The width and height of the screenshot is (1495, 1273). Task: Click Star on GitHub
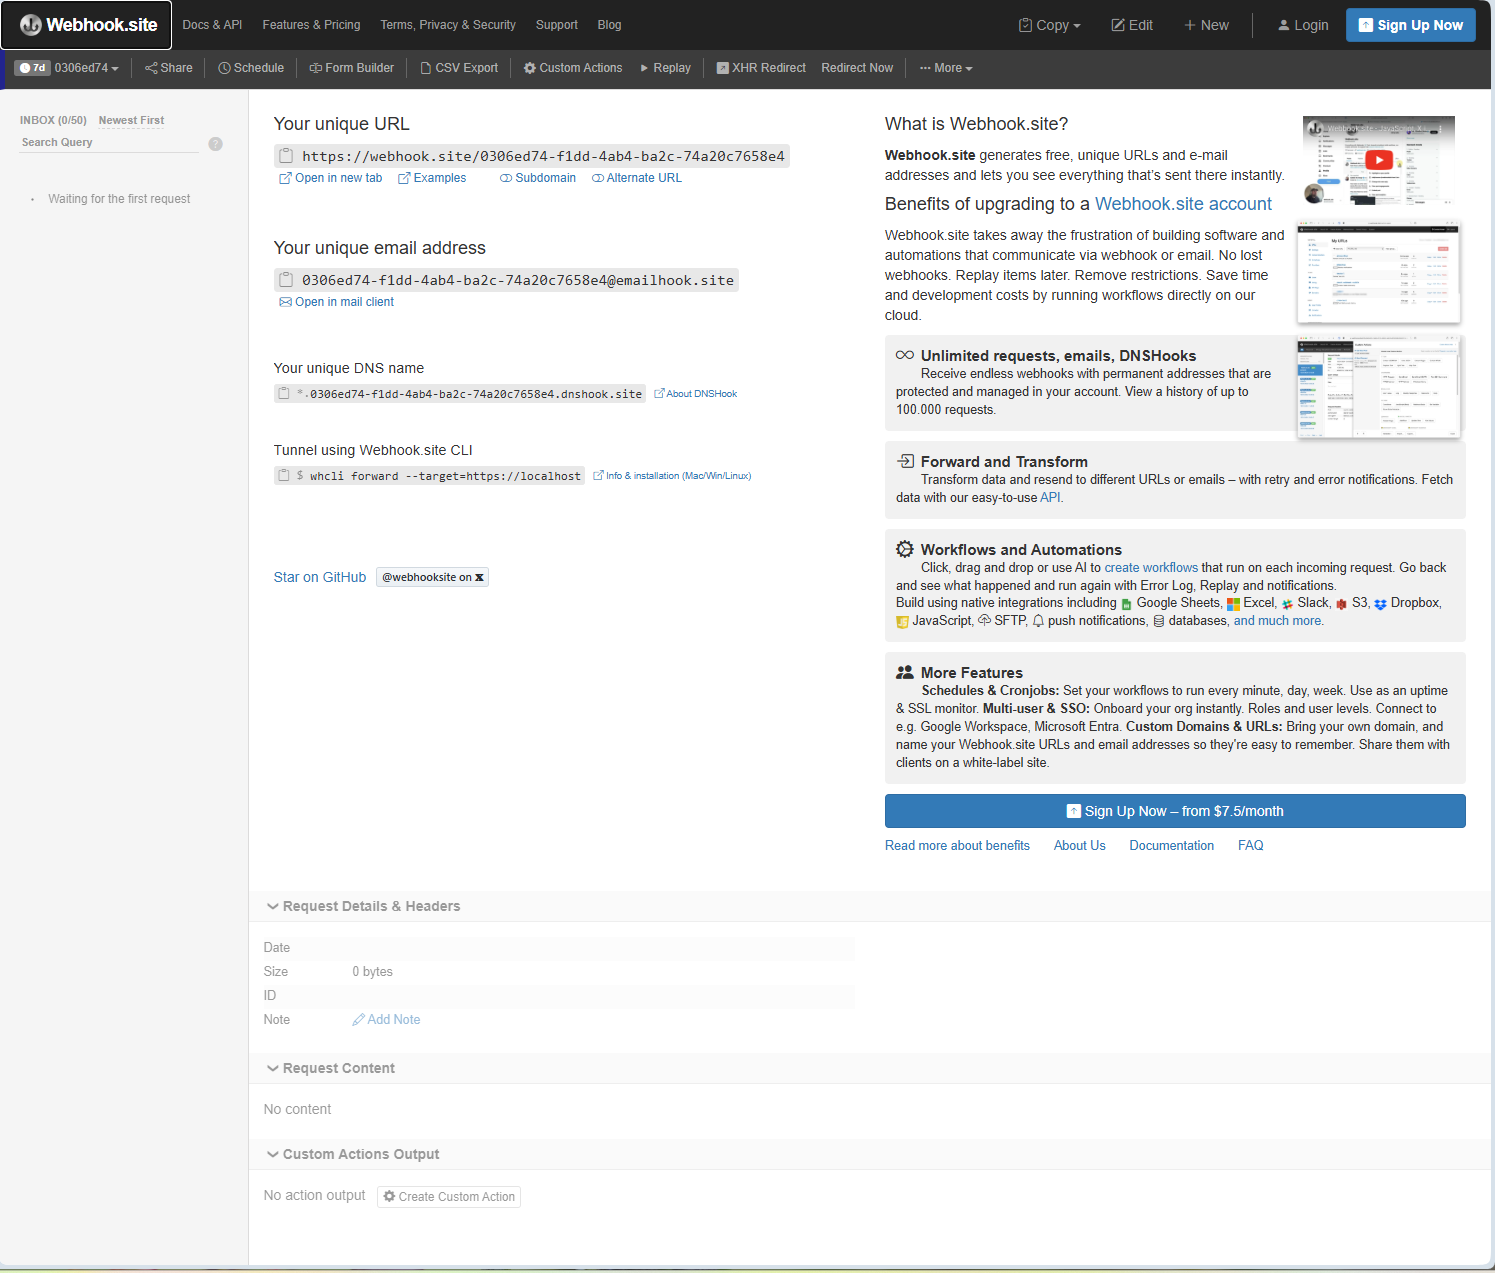[320, 577]
